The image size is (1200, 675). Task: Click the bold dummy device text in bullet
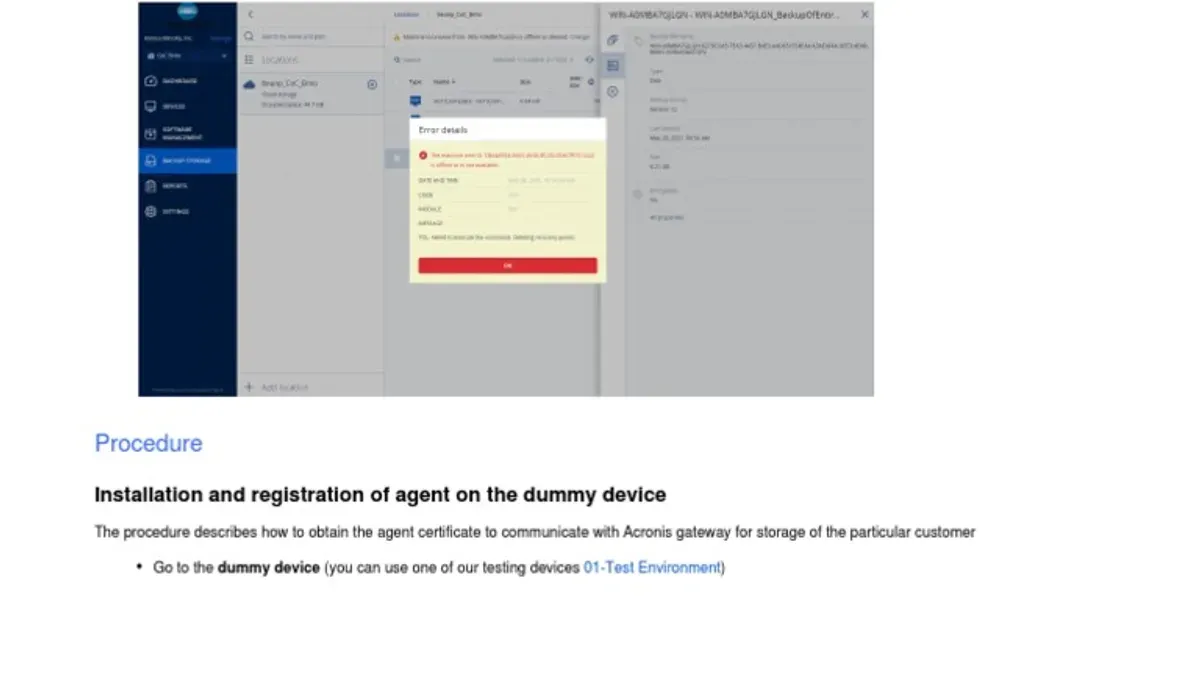(269, 567)
